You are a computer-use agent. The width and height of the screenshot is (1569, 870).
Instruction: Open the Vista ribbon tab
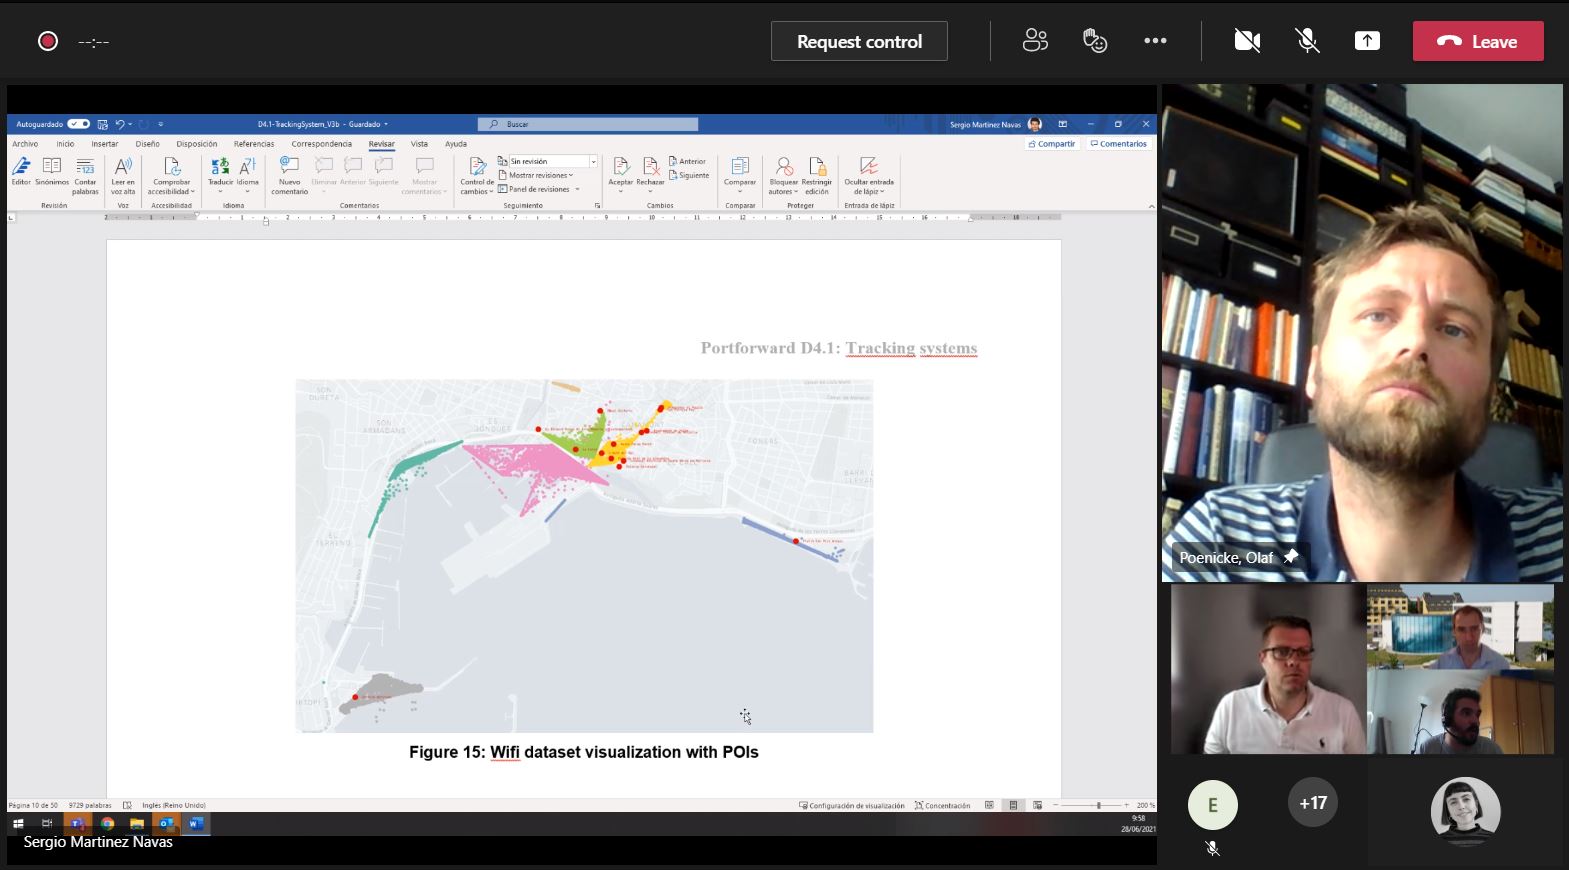(x=419, y=144)
